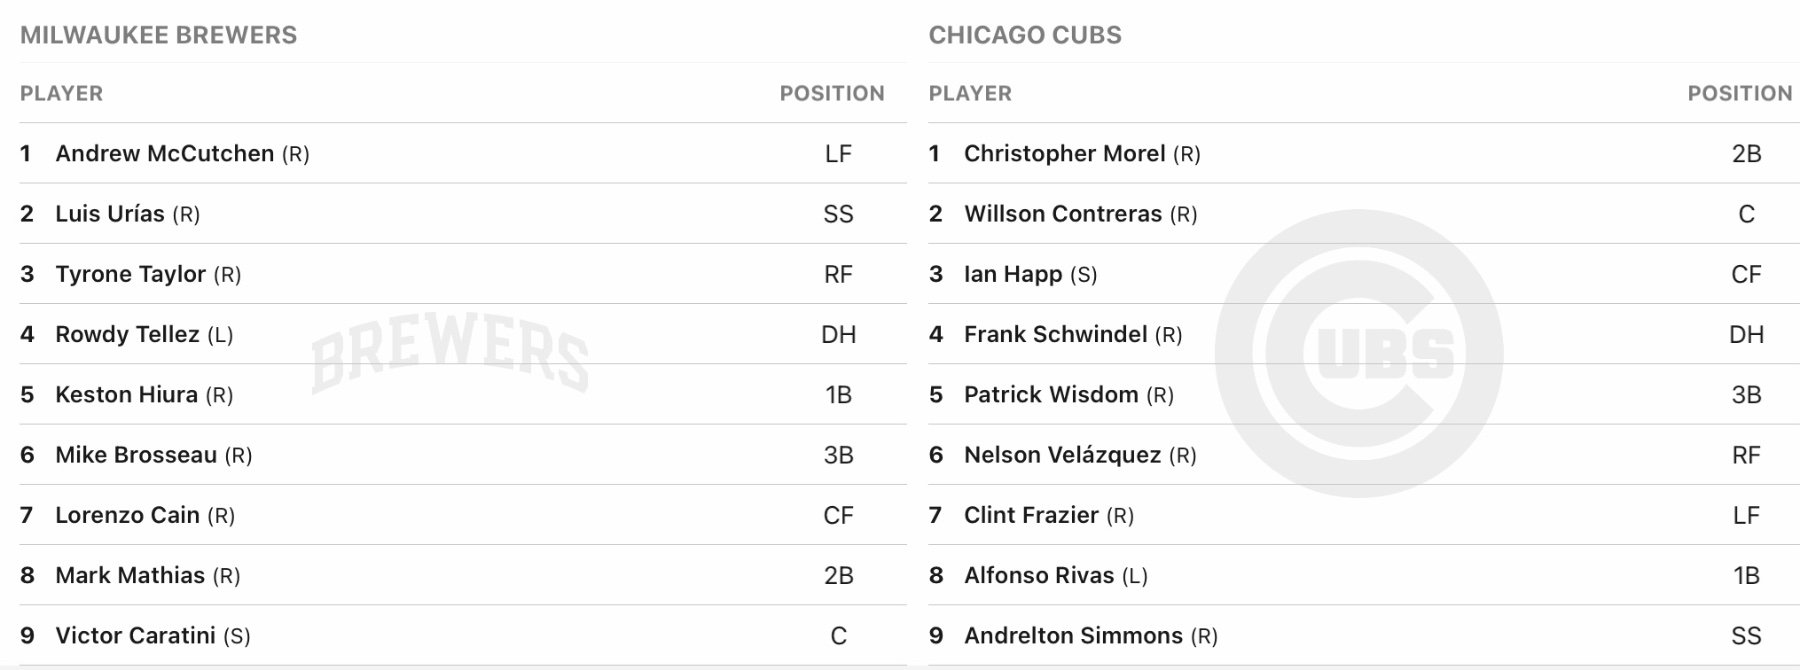Click Christopher Morel's name
1800x670 pixels.
click(x=1064, y=154)
